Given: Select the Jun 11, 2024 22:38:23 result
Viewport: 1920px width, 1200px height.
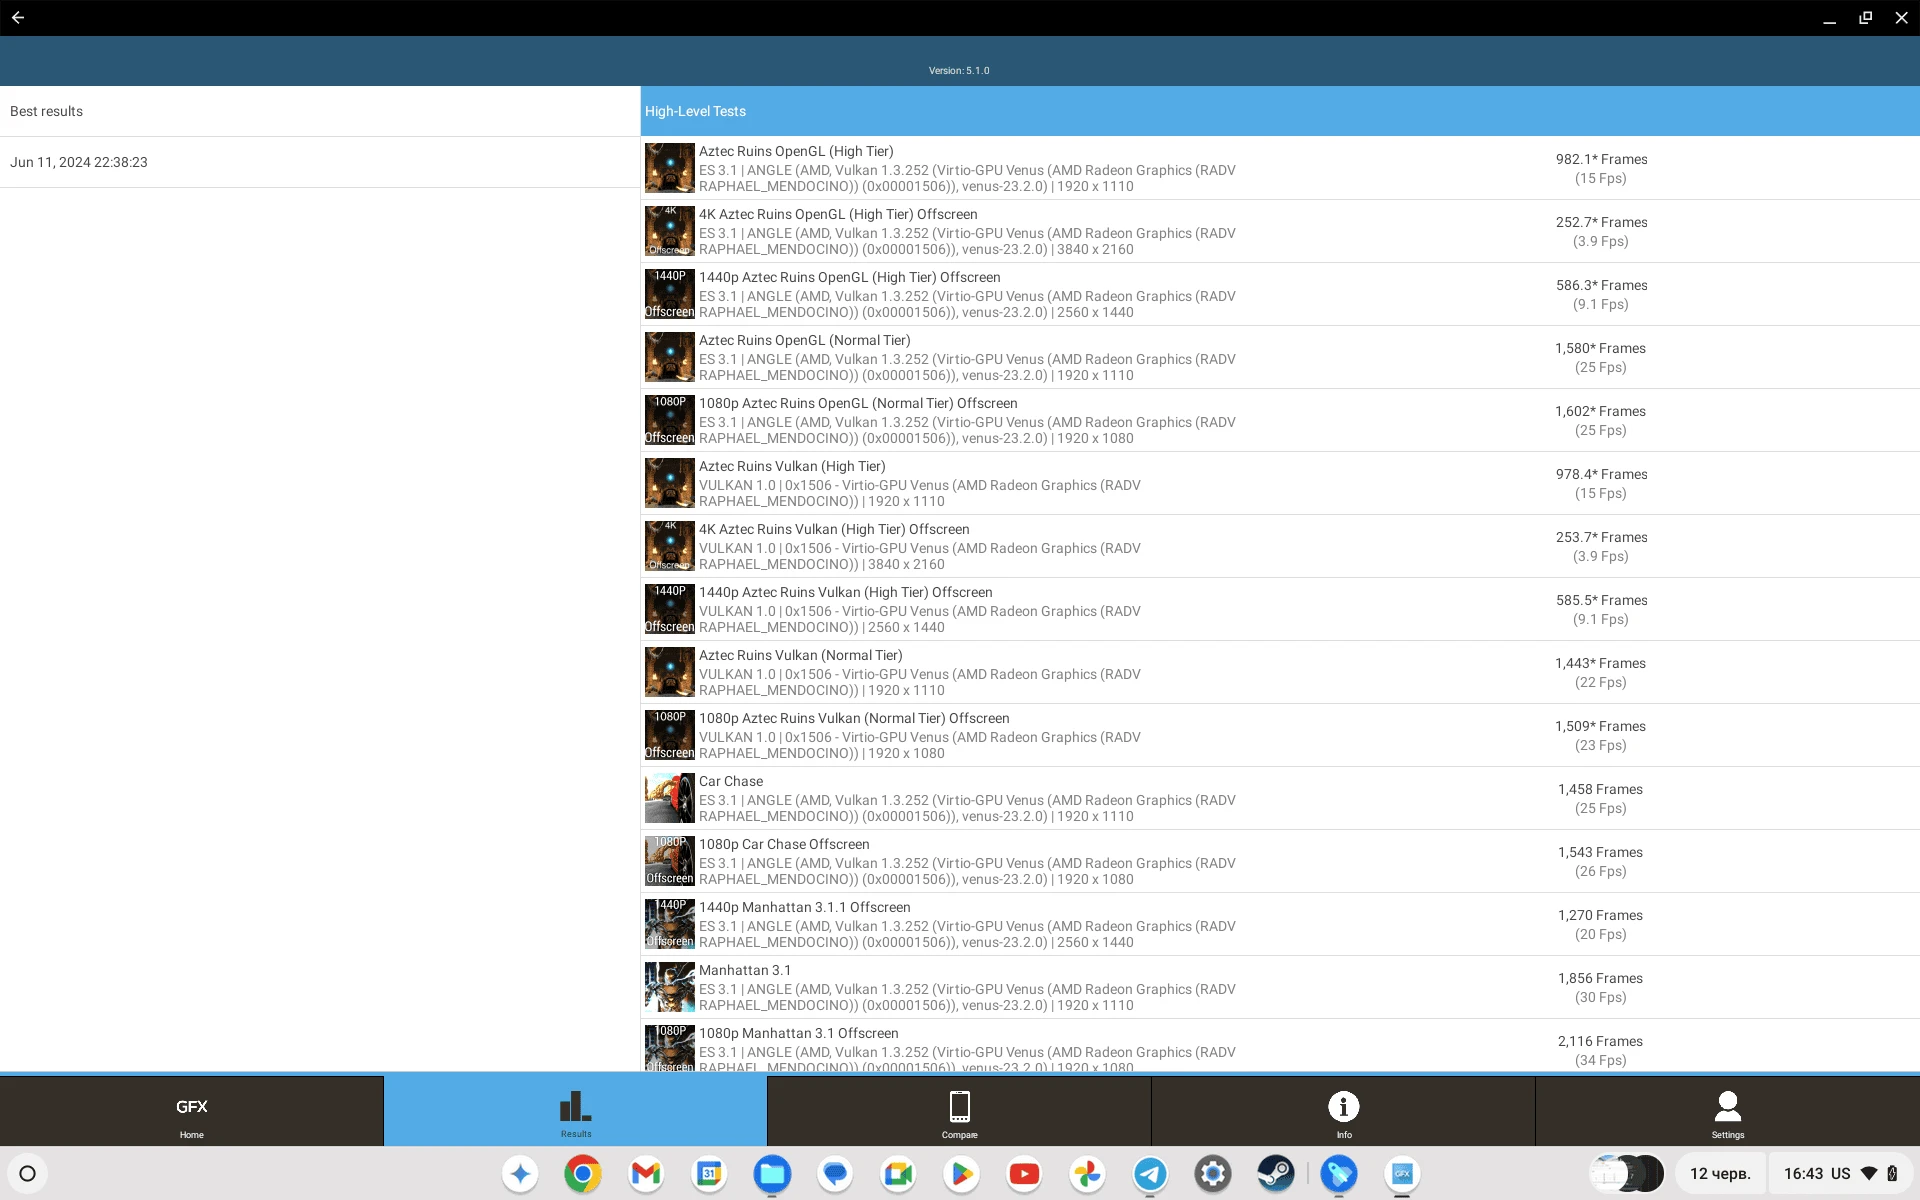Looking at the screenshot, I should [320, 162].
